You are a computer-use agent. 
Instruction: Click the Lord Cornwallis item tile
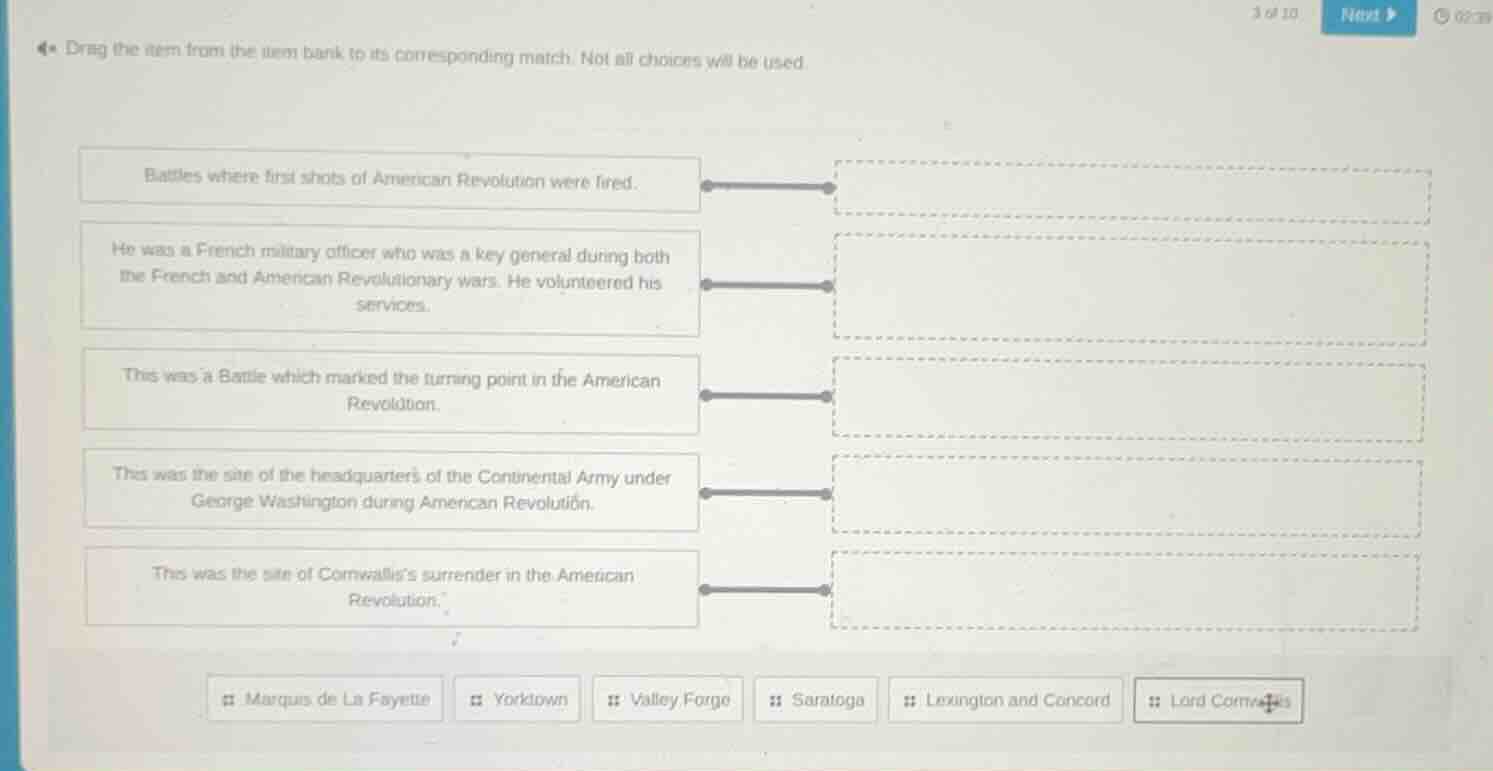(1220, 701)
